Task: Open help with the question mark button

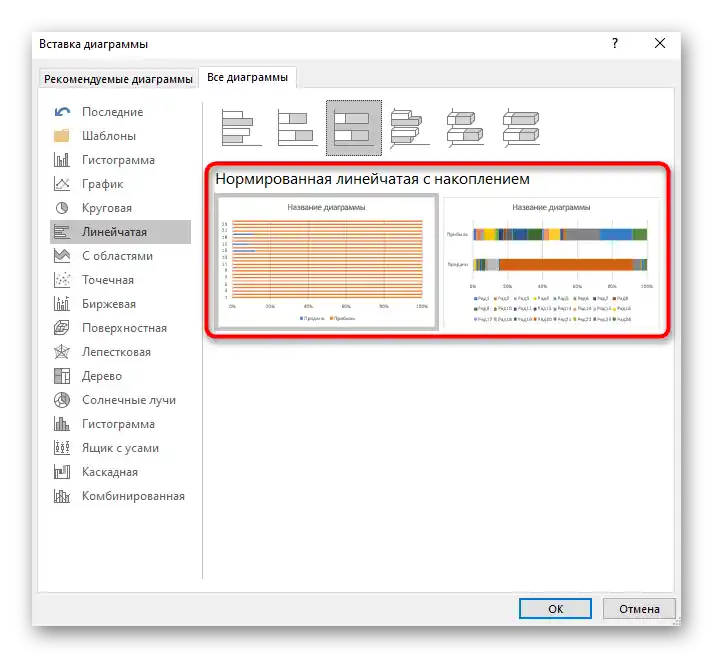Action: [615, 44]
